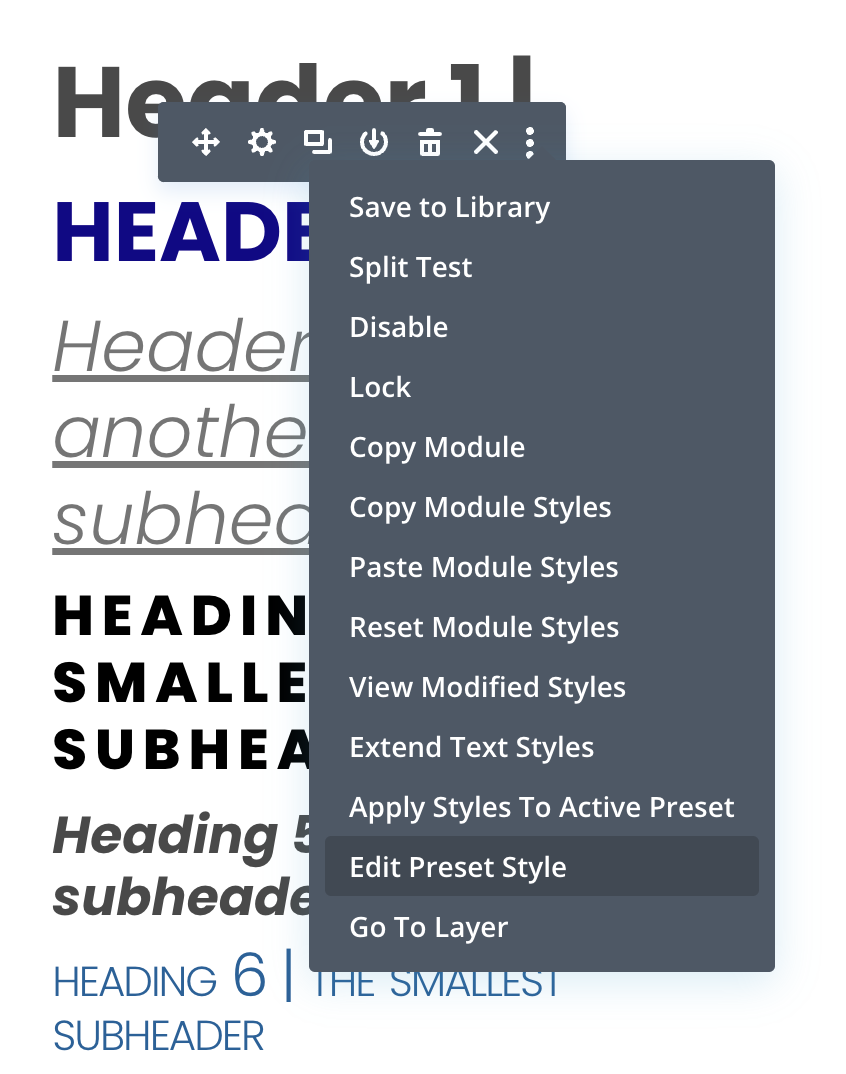Open View Modified Styles

coord(487,687)
